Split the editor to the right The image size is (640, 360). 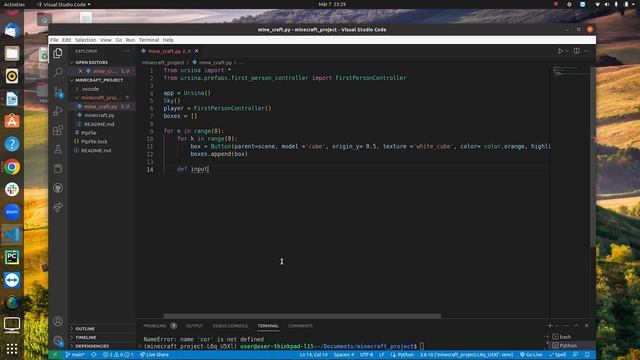576,51
